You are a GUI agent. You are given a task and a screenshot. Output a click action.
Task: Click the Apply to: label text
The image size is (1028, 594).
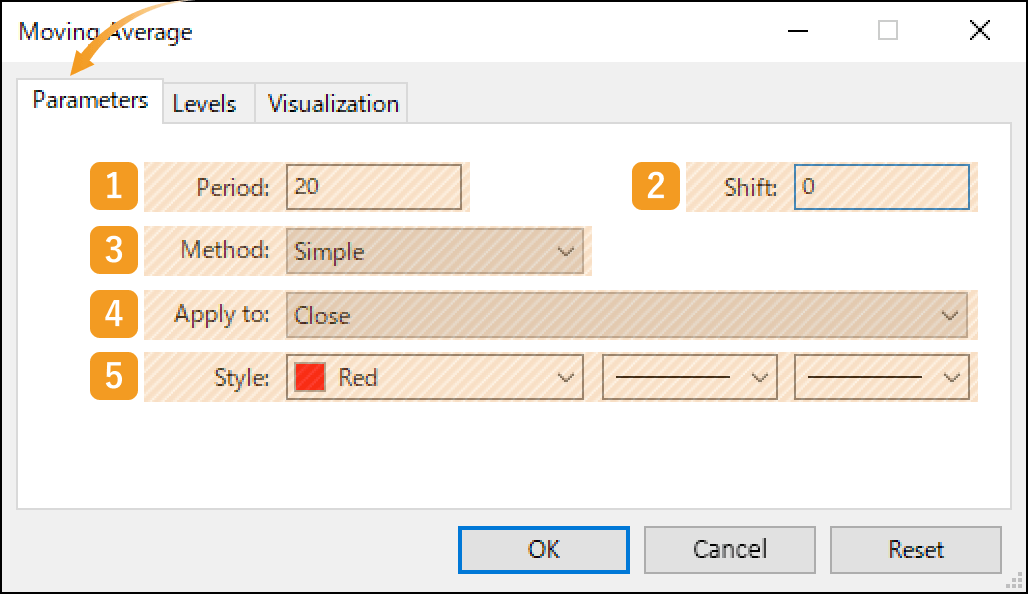[221, 315]
